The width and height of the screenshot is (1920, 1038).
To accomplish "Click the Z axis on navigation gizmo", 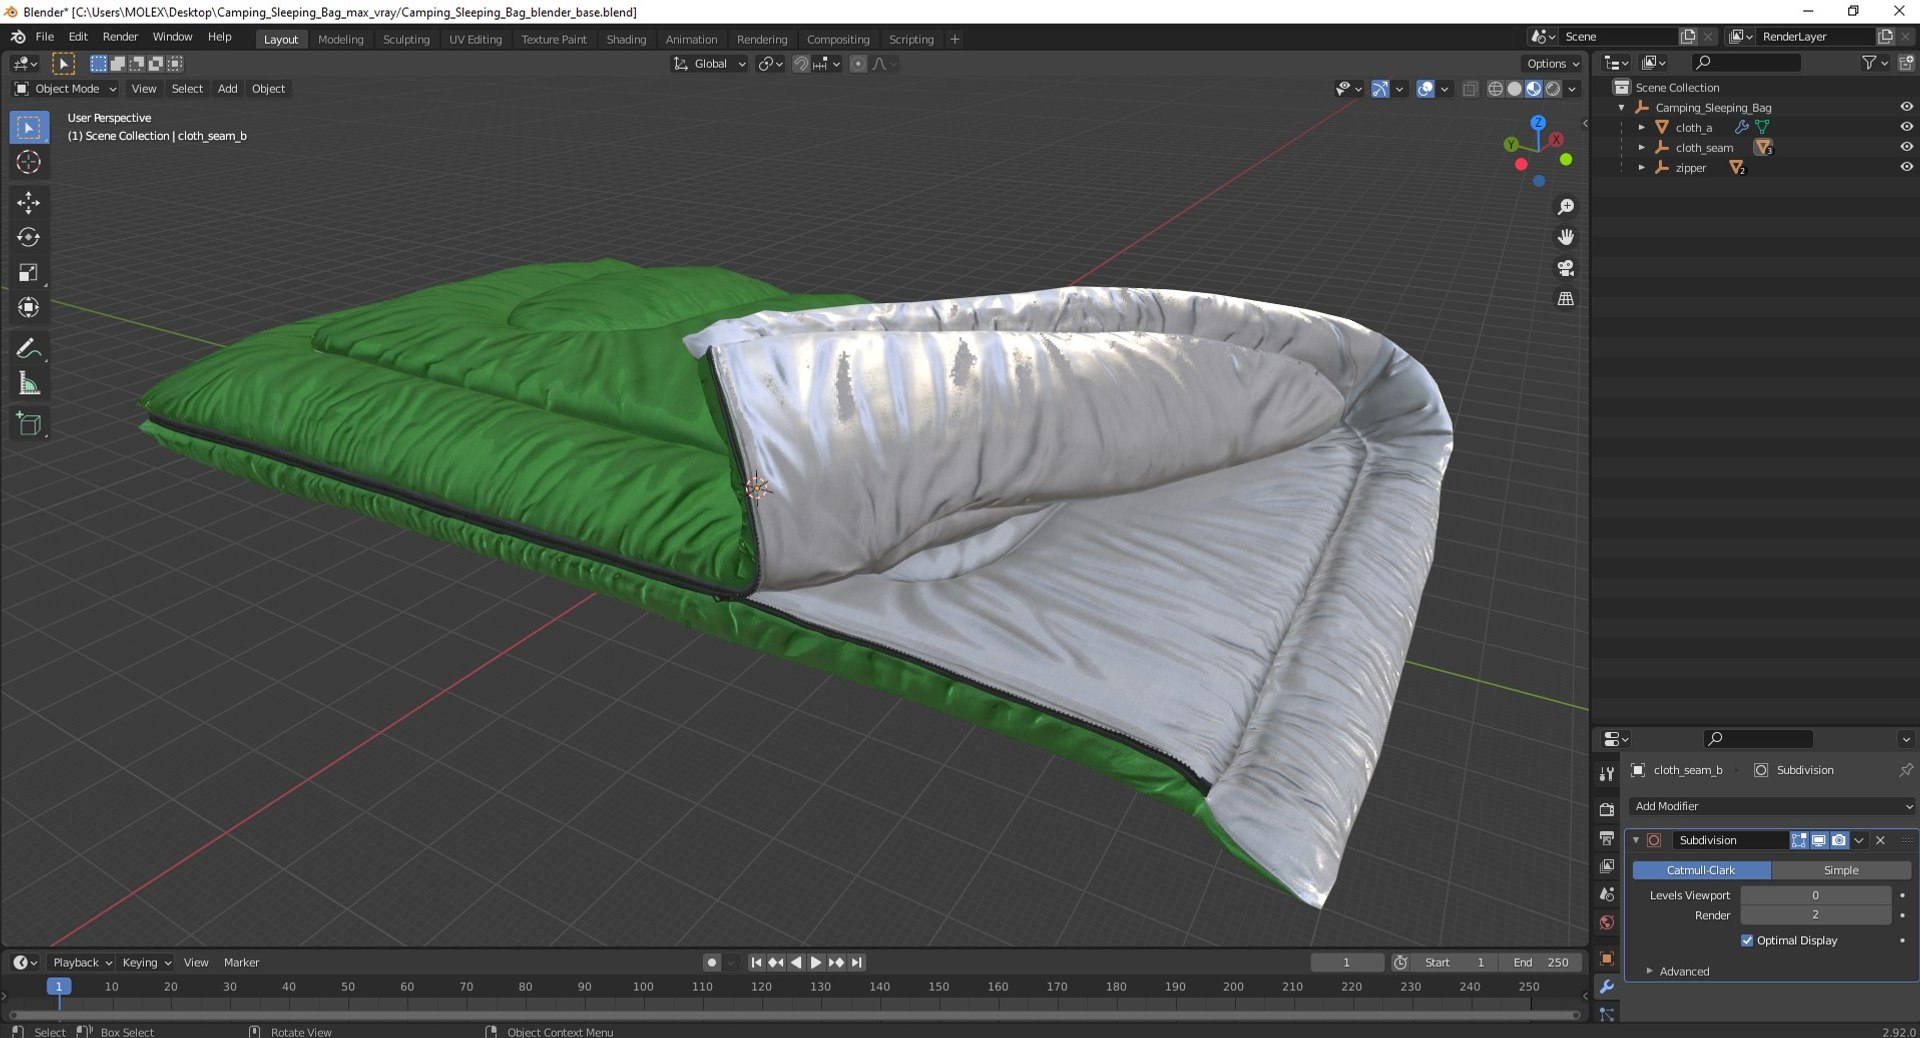I will [1538, 122].
